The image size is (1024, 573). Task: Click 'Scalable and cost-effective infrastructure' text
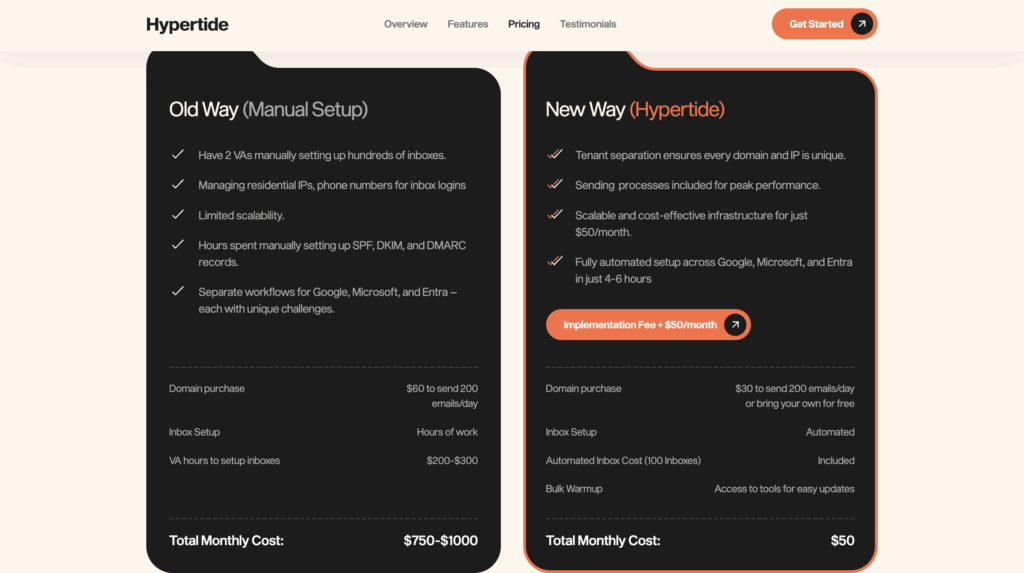691,223
